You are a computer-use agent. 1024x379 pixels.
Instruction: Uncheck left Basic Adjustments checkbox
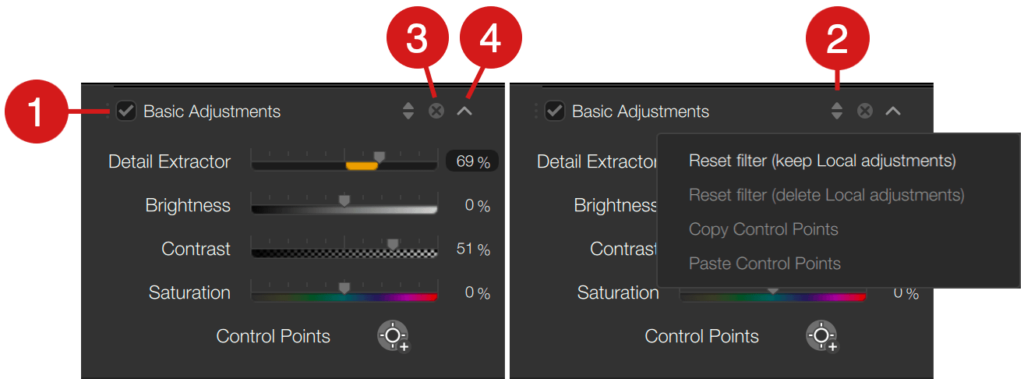tap(126, 112)
